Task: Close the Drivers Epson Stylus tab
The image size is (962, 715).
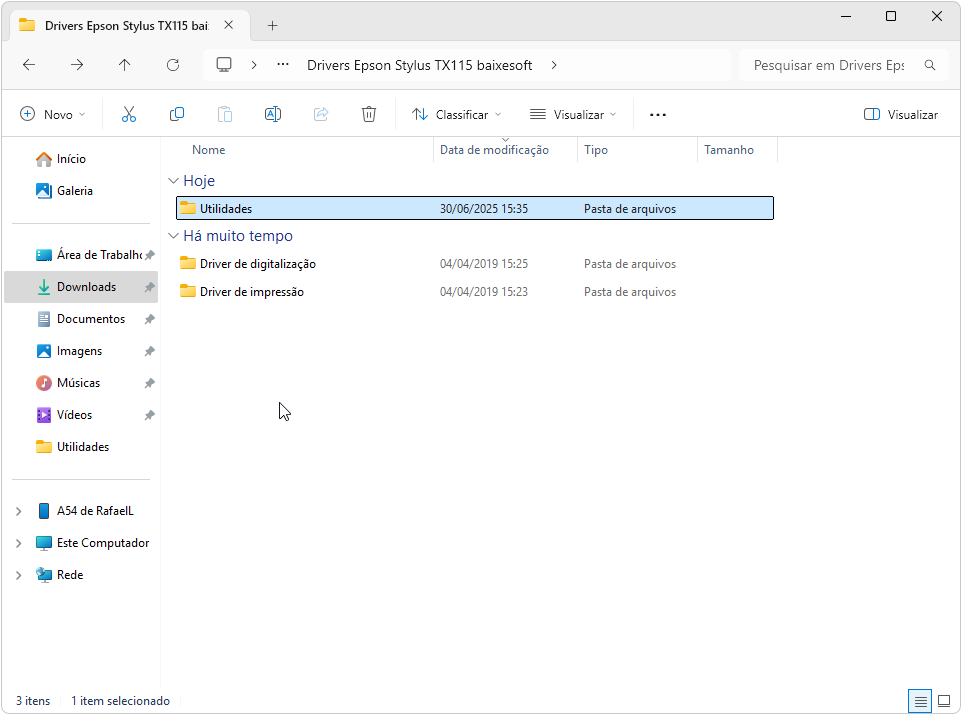Action: [x=229, y=25]
